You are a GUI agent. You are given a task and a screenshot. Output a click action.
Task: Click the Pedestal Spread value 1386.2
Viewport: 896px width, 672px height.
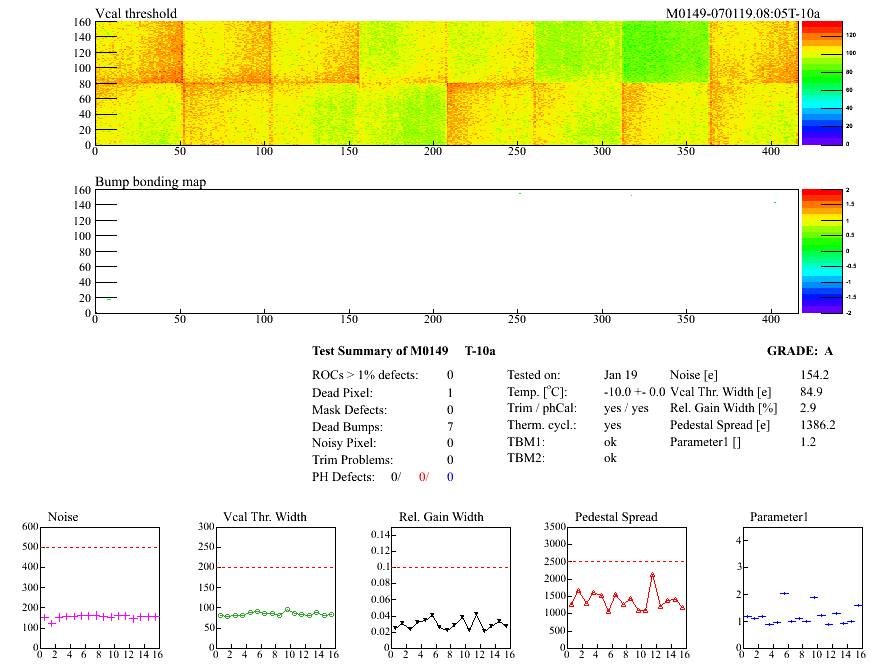[818, 425]
